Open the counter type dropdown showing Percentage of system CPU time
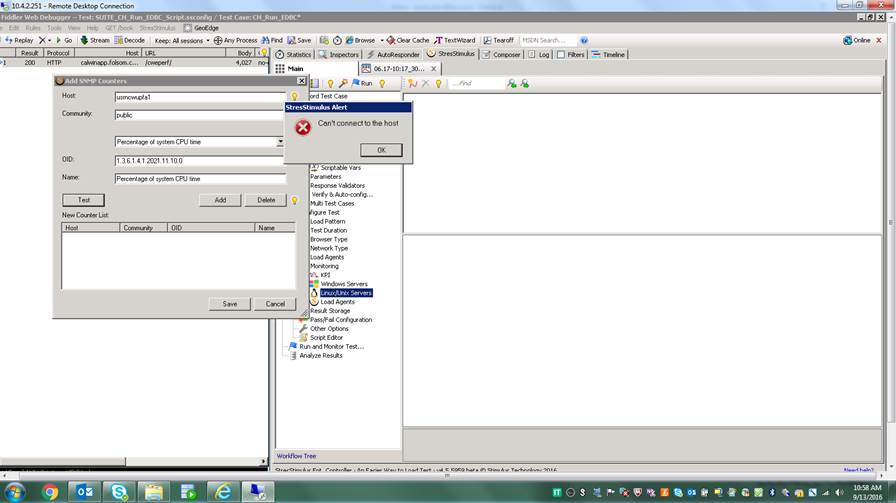The image size is (896, 503). point(280,142)
